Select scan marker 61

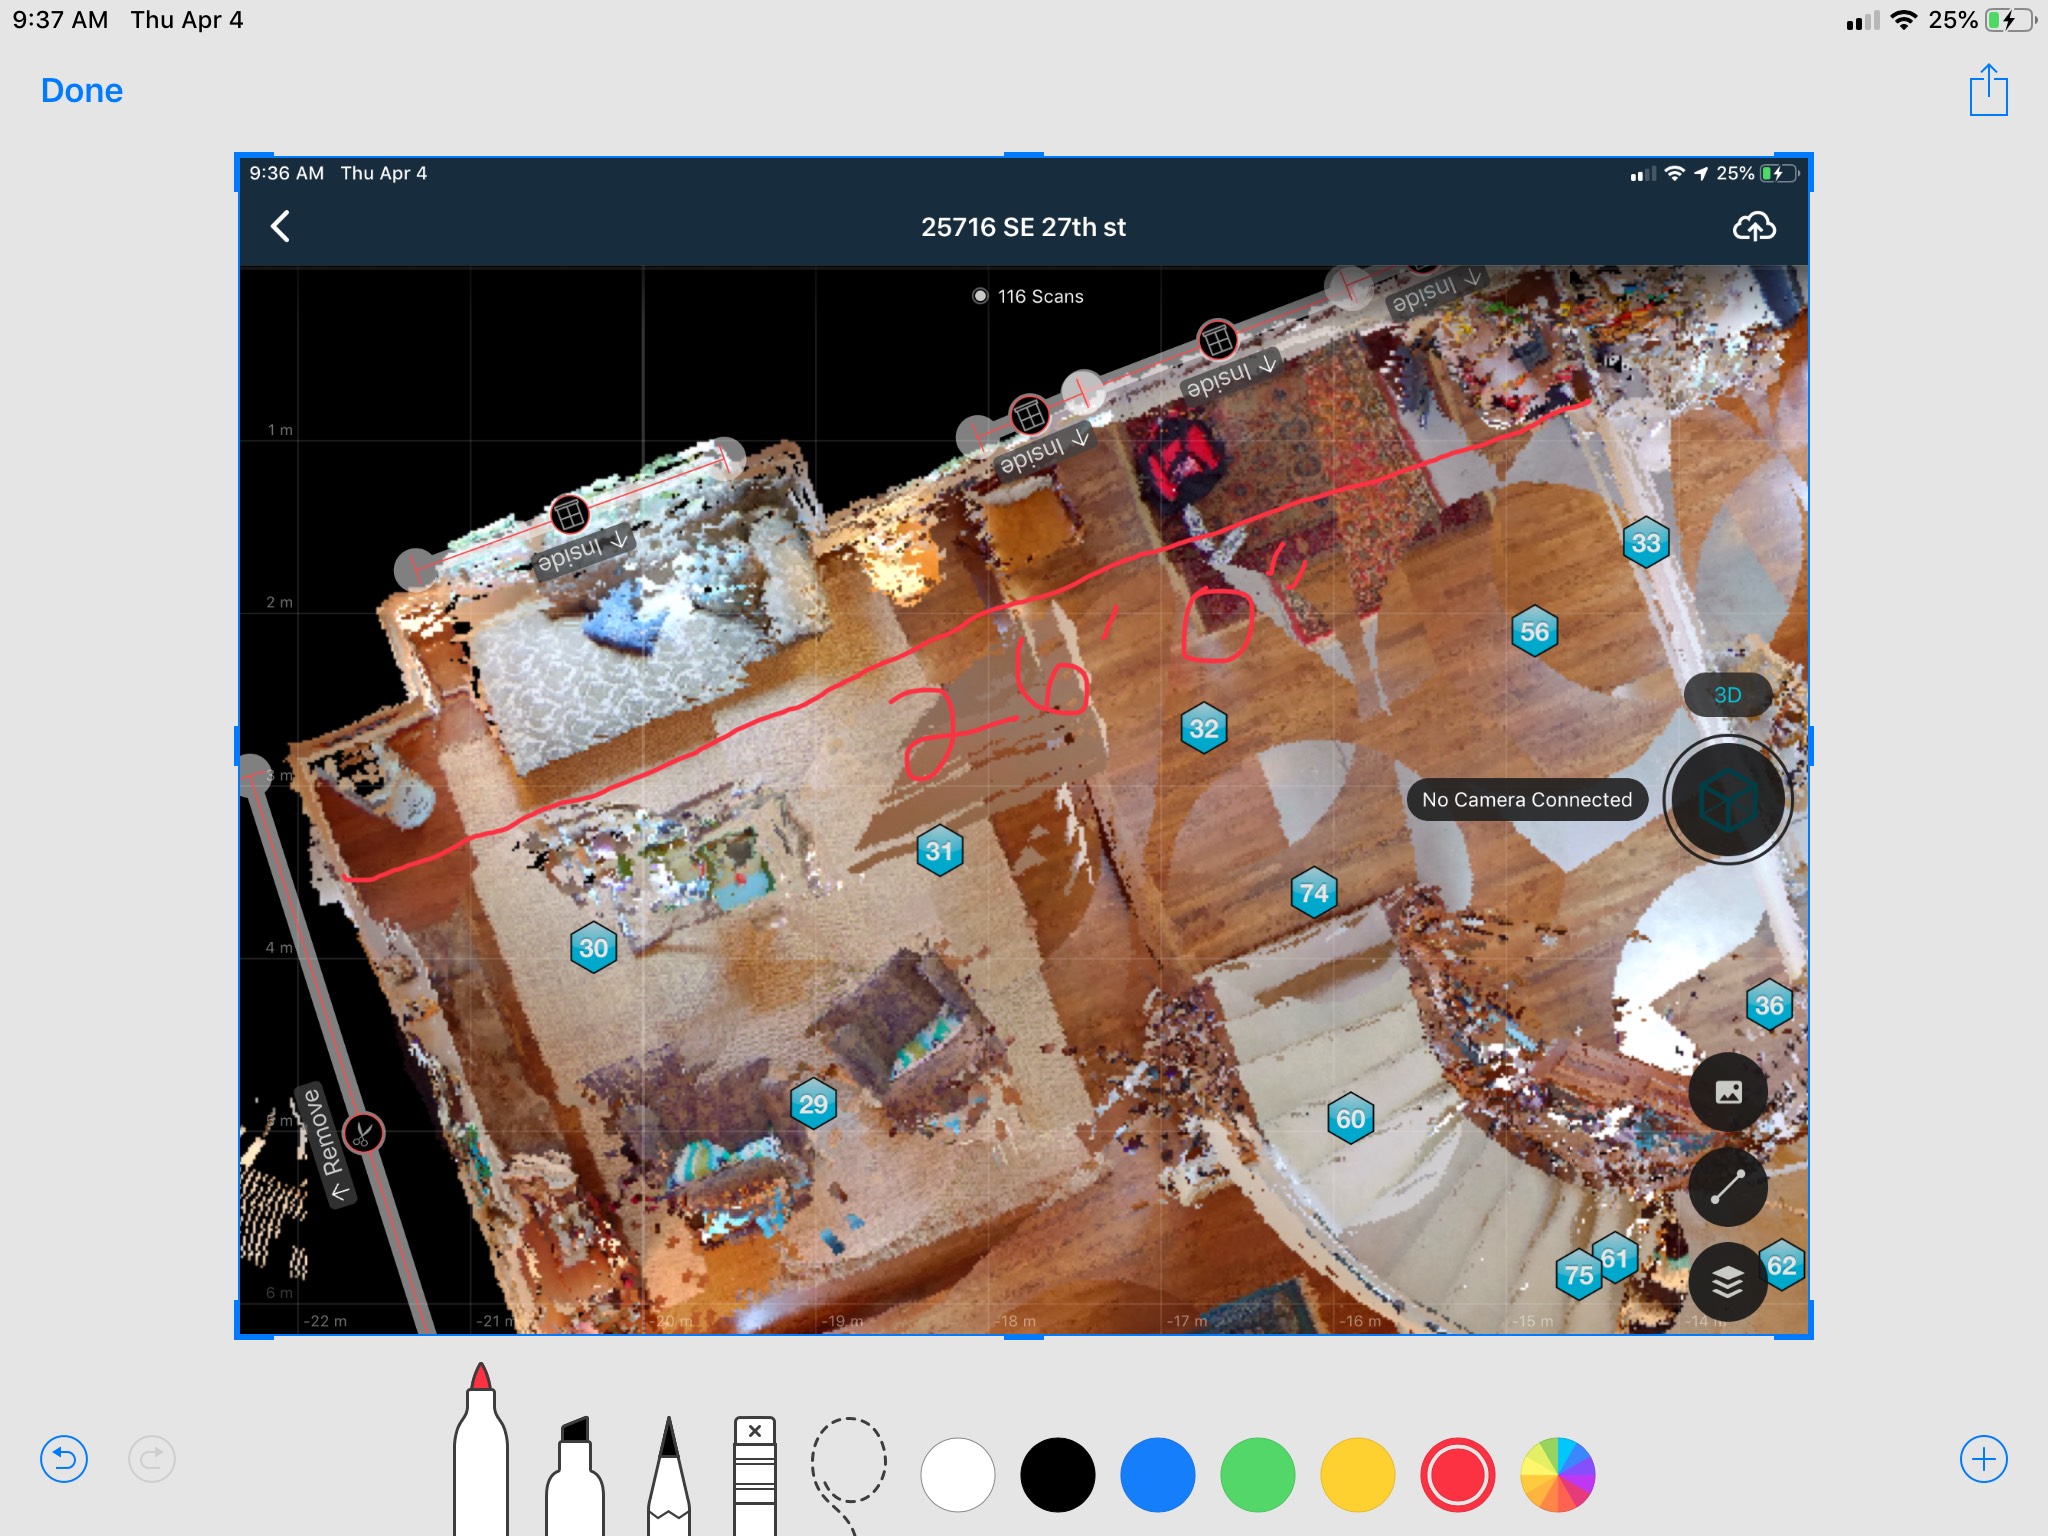[1617, 1258]
